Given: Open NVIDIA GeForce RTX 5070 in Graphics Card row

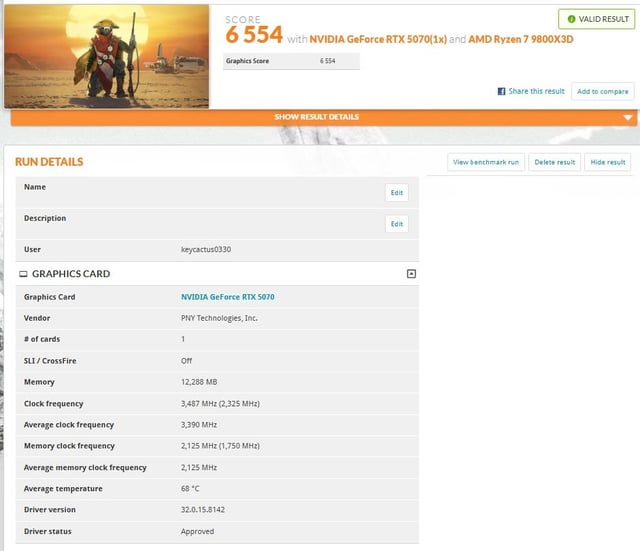Looking at the screenshot, I should click(x=227, y=297).
